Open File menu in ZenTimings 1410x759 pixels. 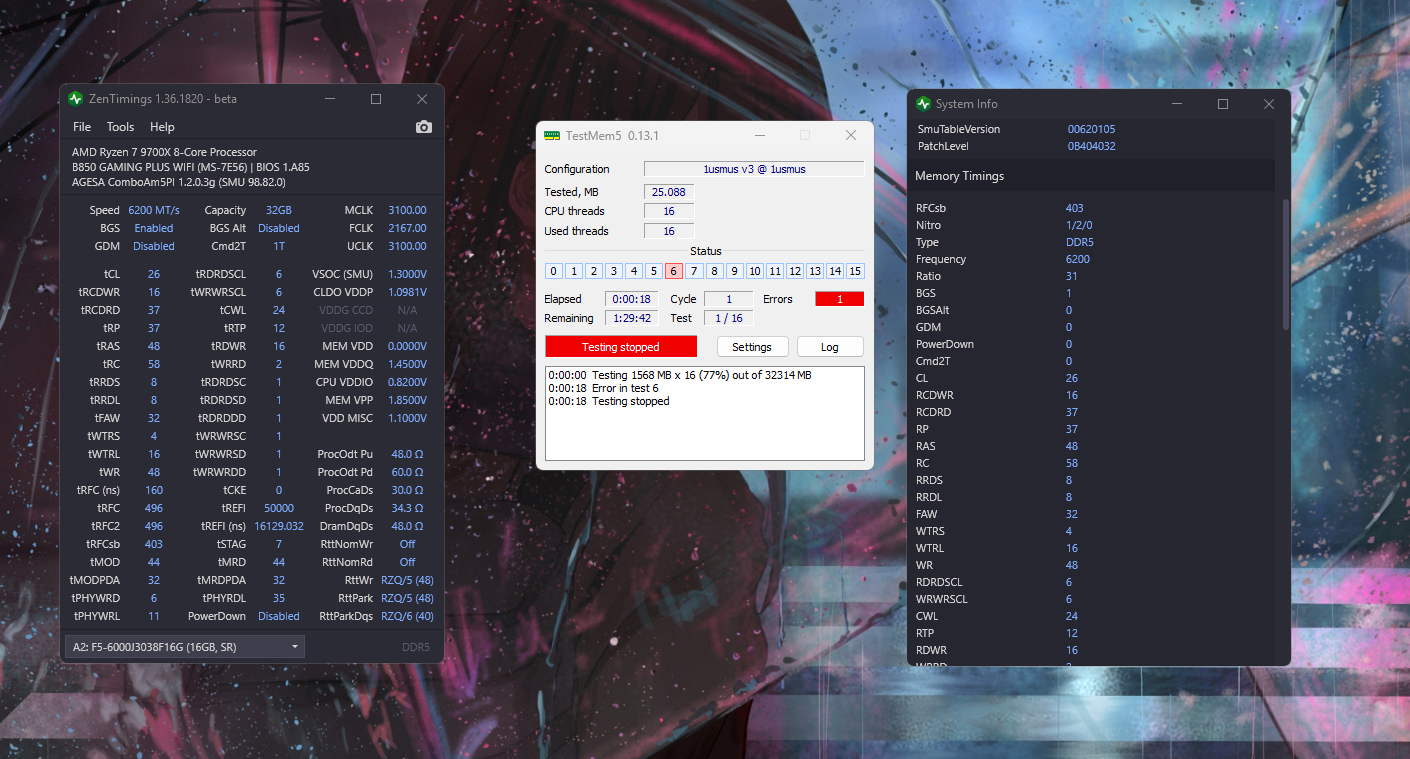[x=82, y=127]
